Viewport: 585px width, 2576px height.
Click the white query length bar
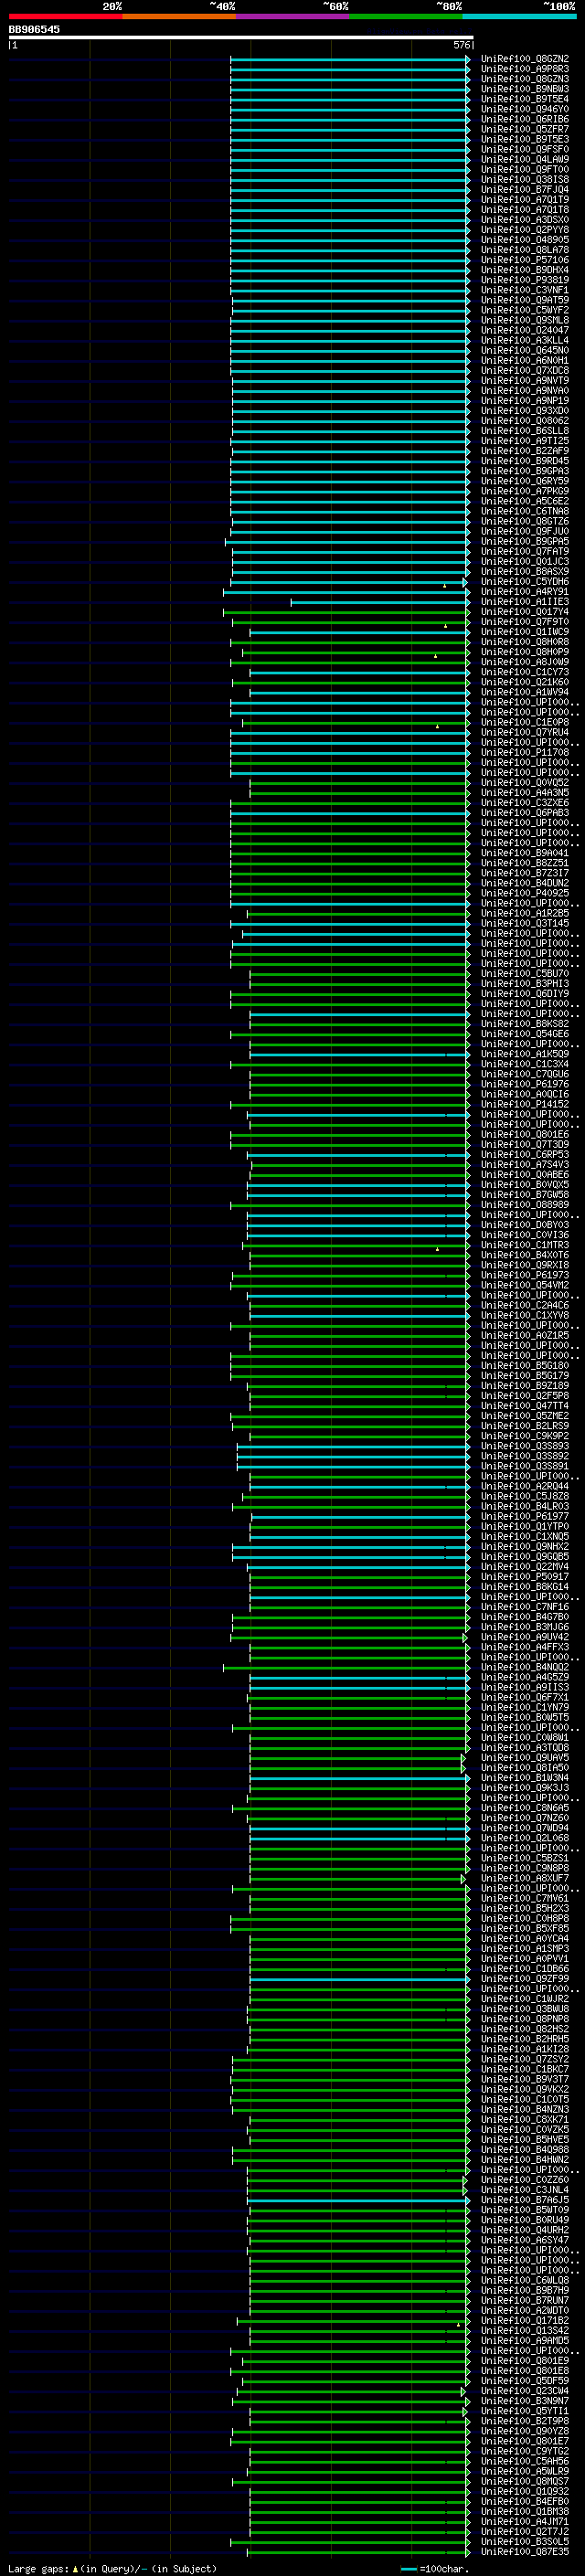(x=241, y=37)
